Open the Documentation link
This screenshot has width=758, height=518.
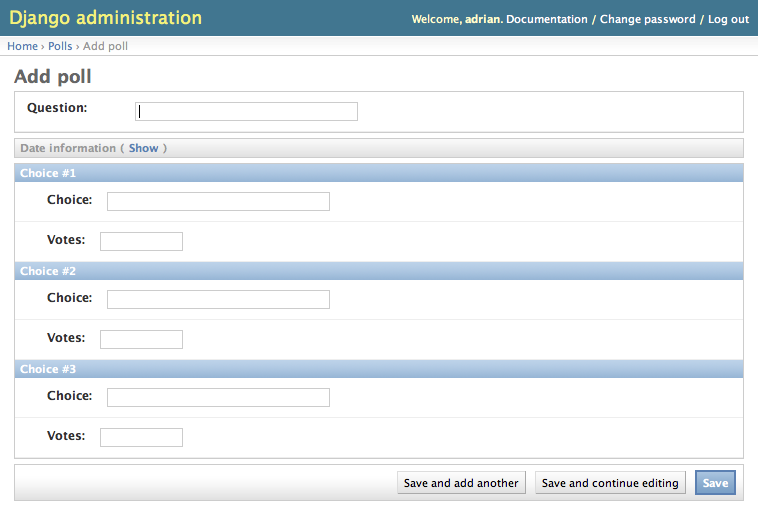[x=547, y=19]
